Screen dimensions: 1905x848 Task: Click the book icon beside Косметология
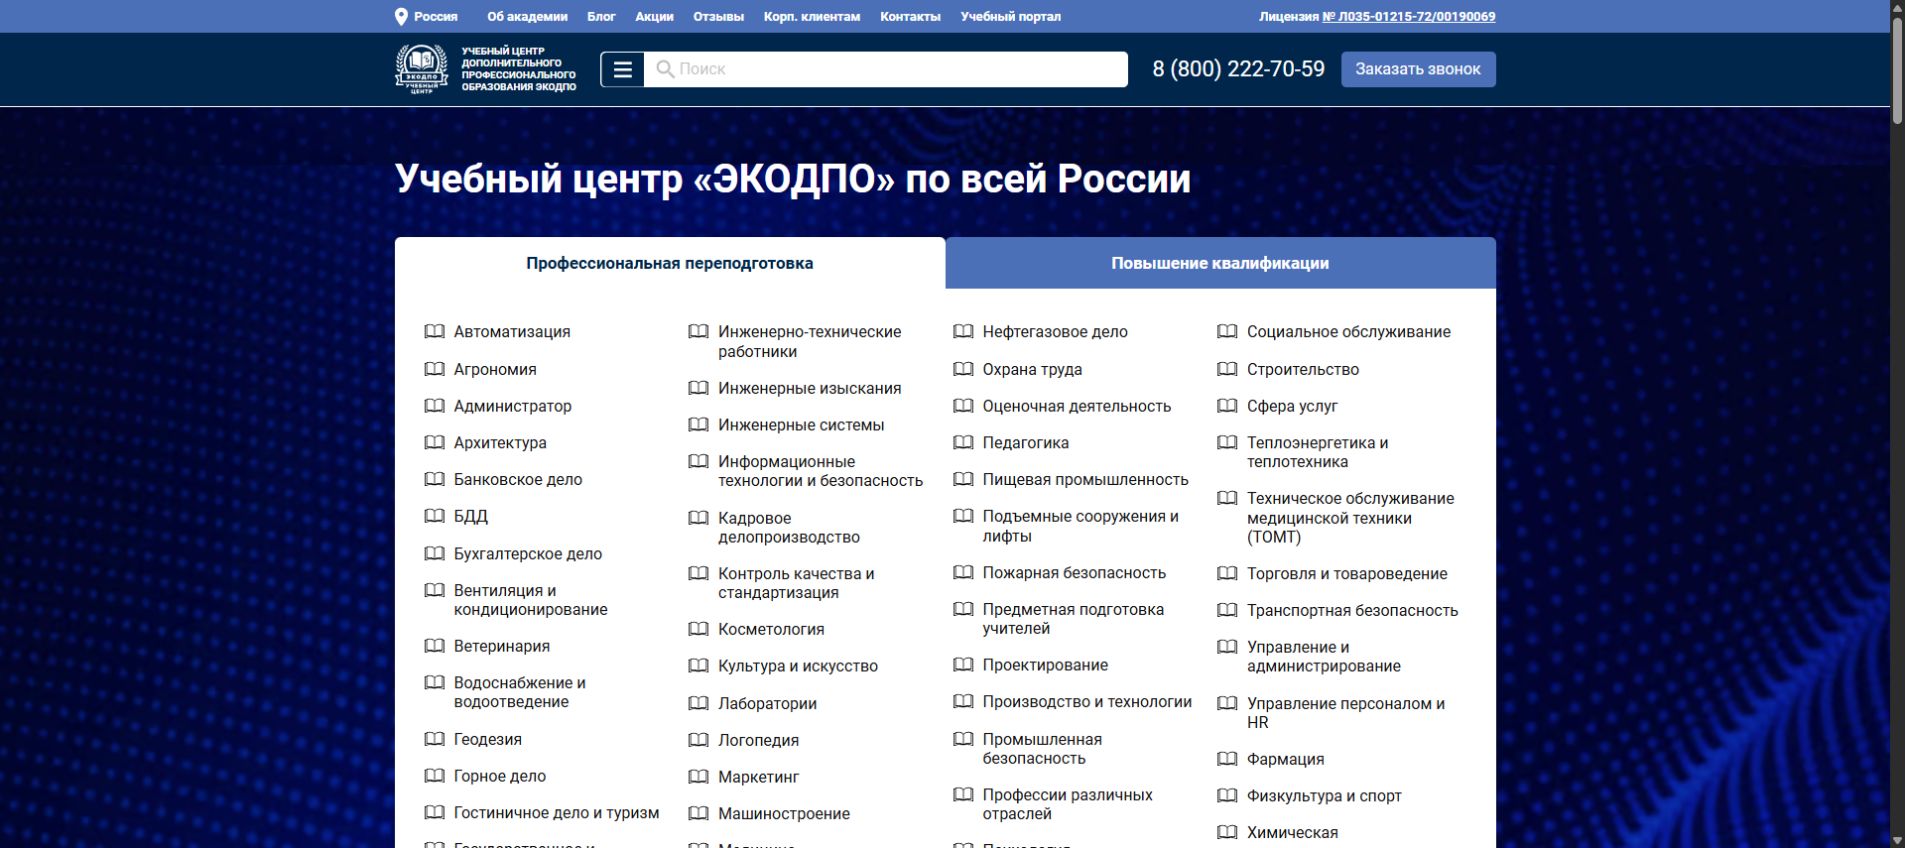point(698,629)
